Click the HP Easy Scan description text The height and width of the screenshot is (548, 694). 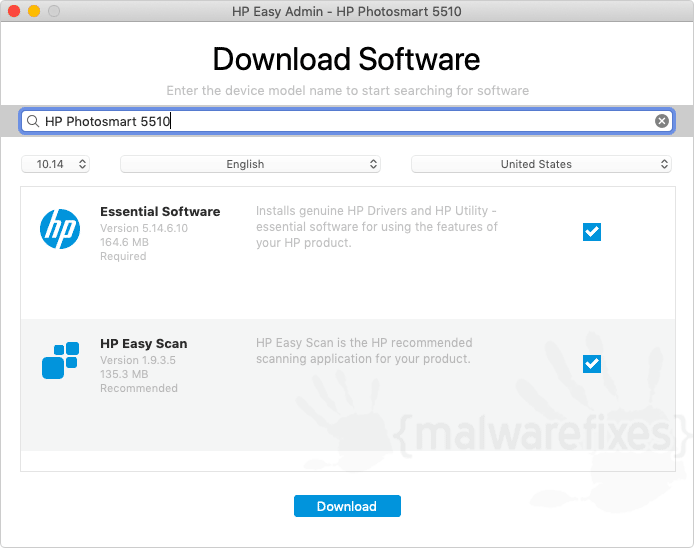coord(364,351)
